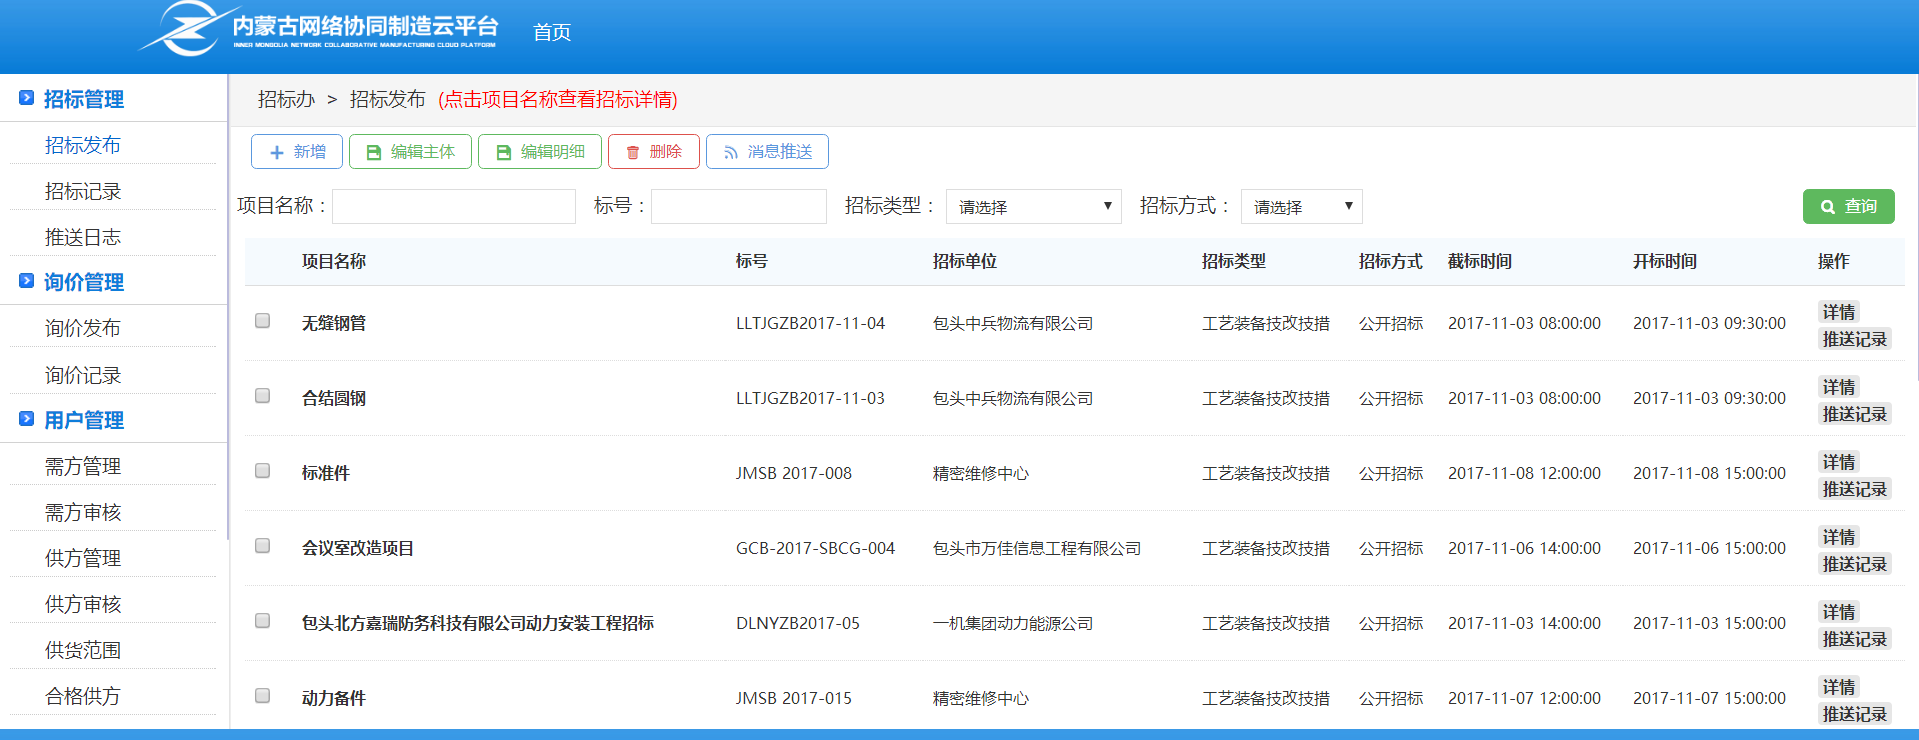Open the 包头北方嘉瑞防务科技有限公司动力安装工程招标 project link
1919x740 pixels.
click(478, 623)
